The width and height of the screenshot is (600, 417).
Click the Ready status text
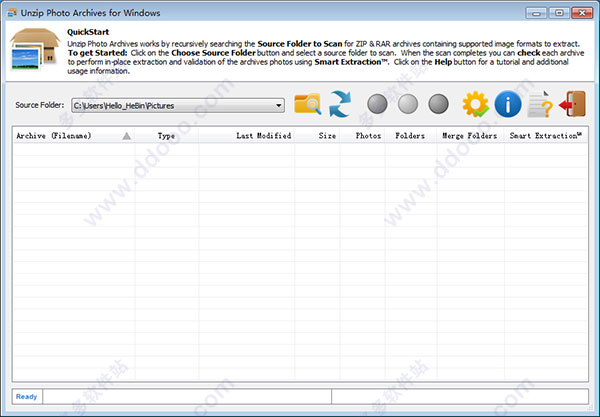click(26, 397)
